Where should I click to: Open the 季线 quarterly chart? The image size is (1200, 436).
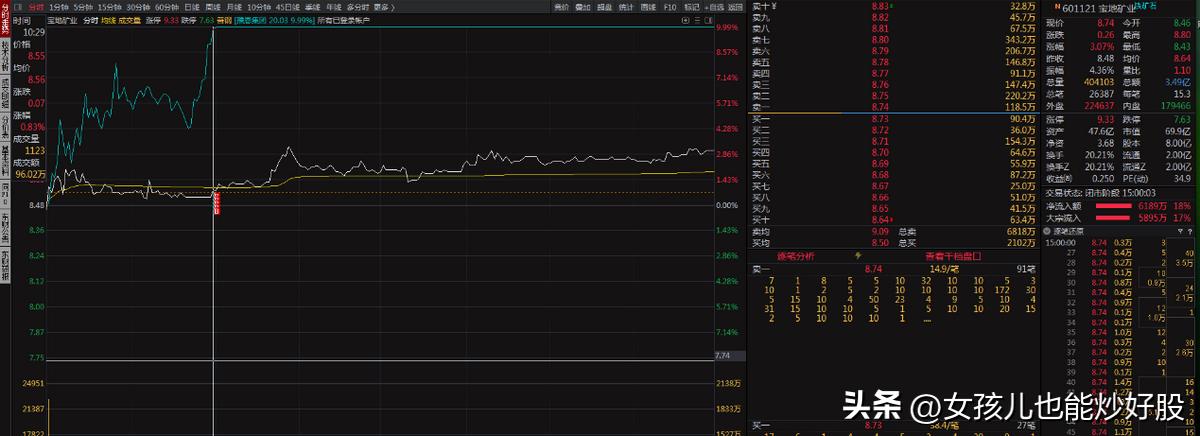(314, 7)
